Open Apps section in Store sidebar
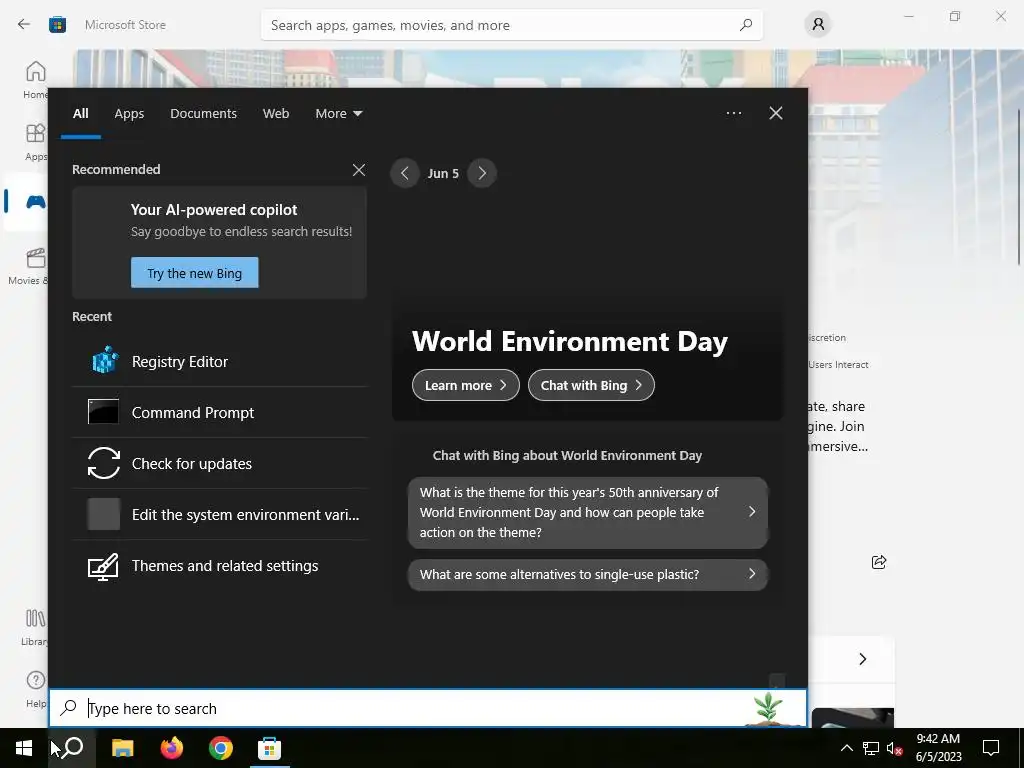 point(35,142)
